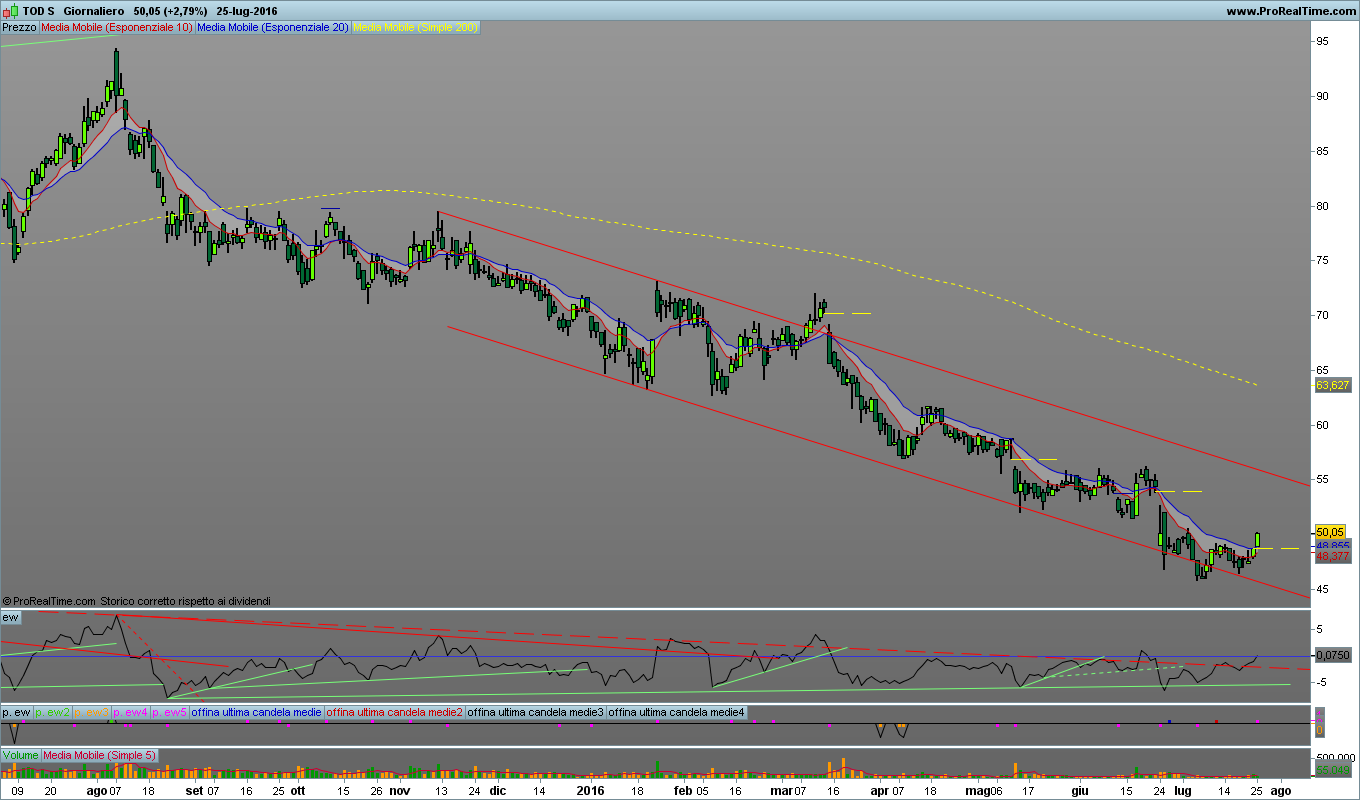Click ProRealTime.com dividend-adjusted history note
Screen dimensions: 1360x800
[x=136, y=601]
